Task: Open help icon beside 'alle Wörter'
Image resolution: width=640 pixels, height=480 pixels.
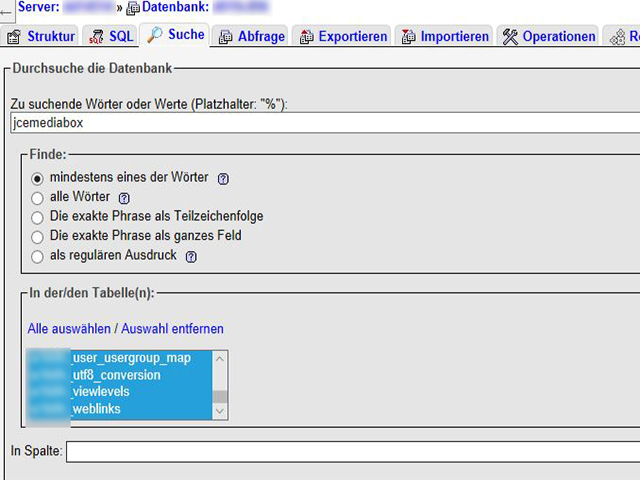Action: [124, 198]
